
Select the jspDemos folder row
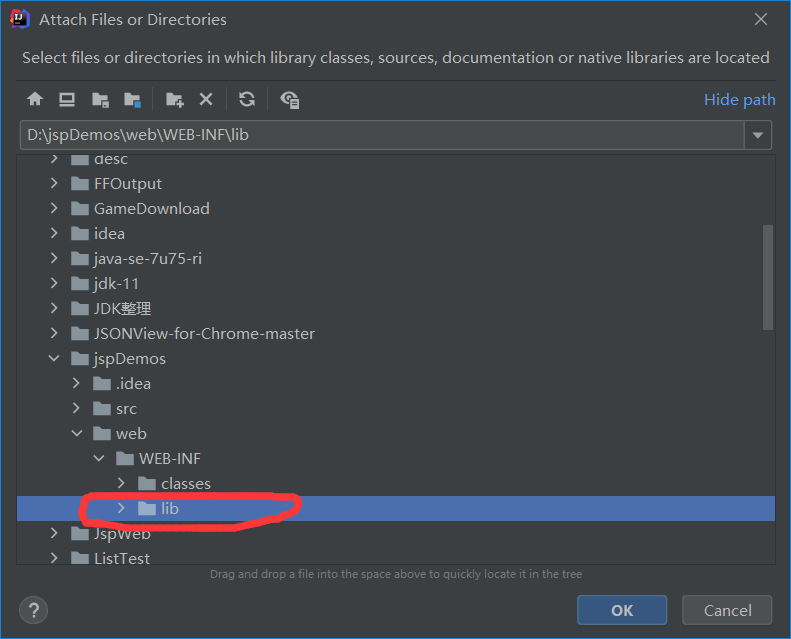pos(396,359)
